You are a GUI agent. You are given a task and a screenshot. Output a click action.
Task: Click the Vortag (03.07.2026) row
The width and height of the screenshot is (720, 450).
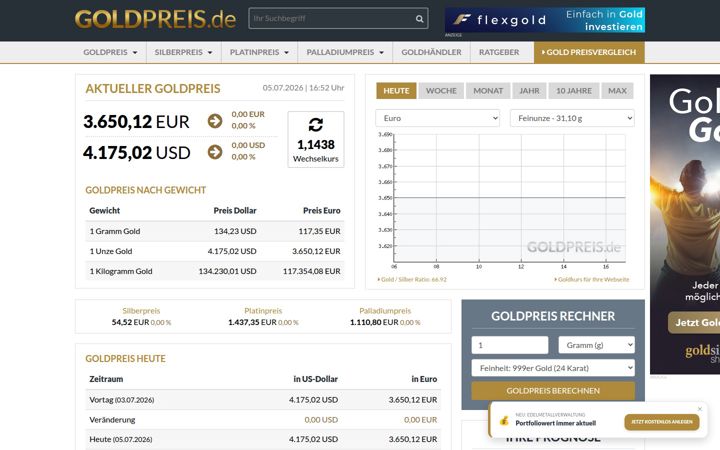pyautogui.click(x=263, y=399)
